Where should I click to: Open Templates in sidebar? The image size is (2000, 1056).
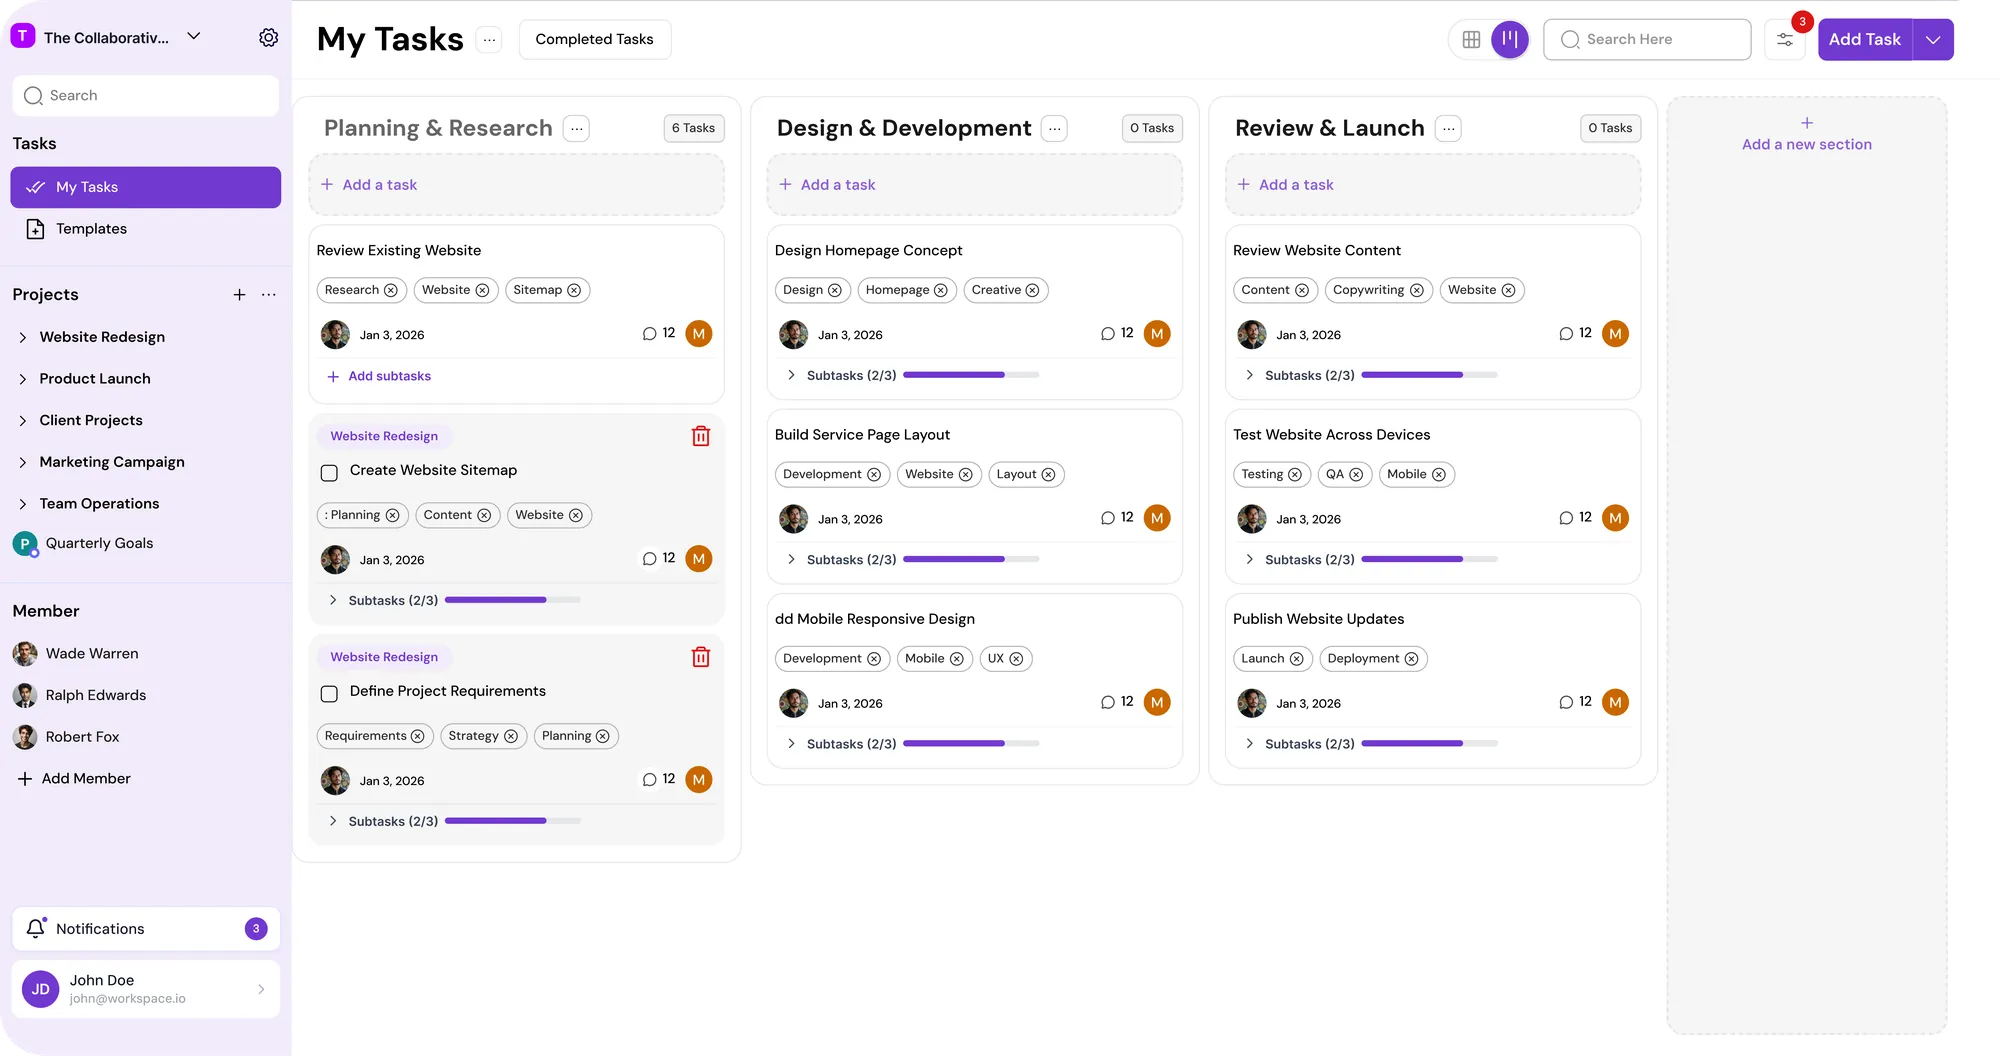coord(91,229)
